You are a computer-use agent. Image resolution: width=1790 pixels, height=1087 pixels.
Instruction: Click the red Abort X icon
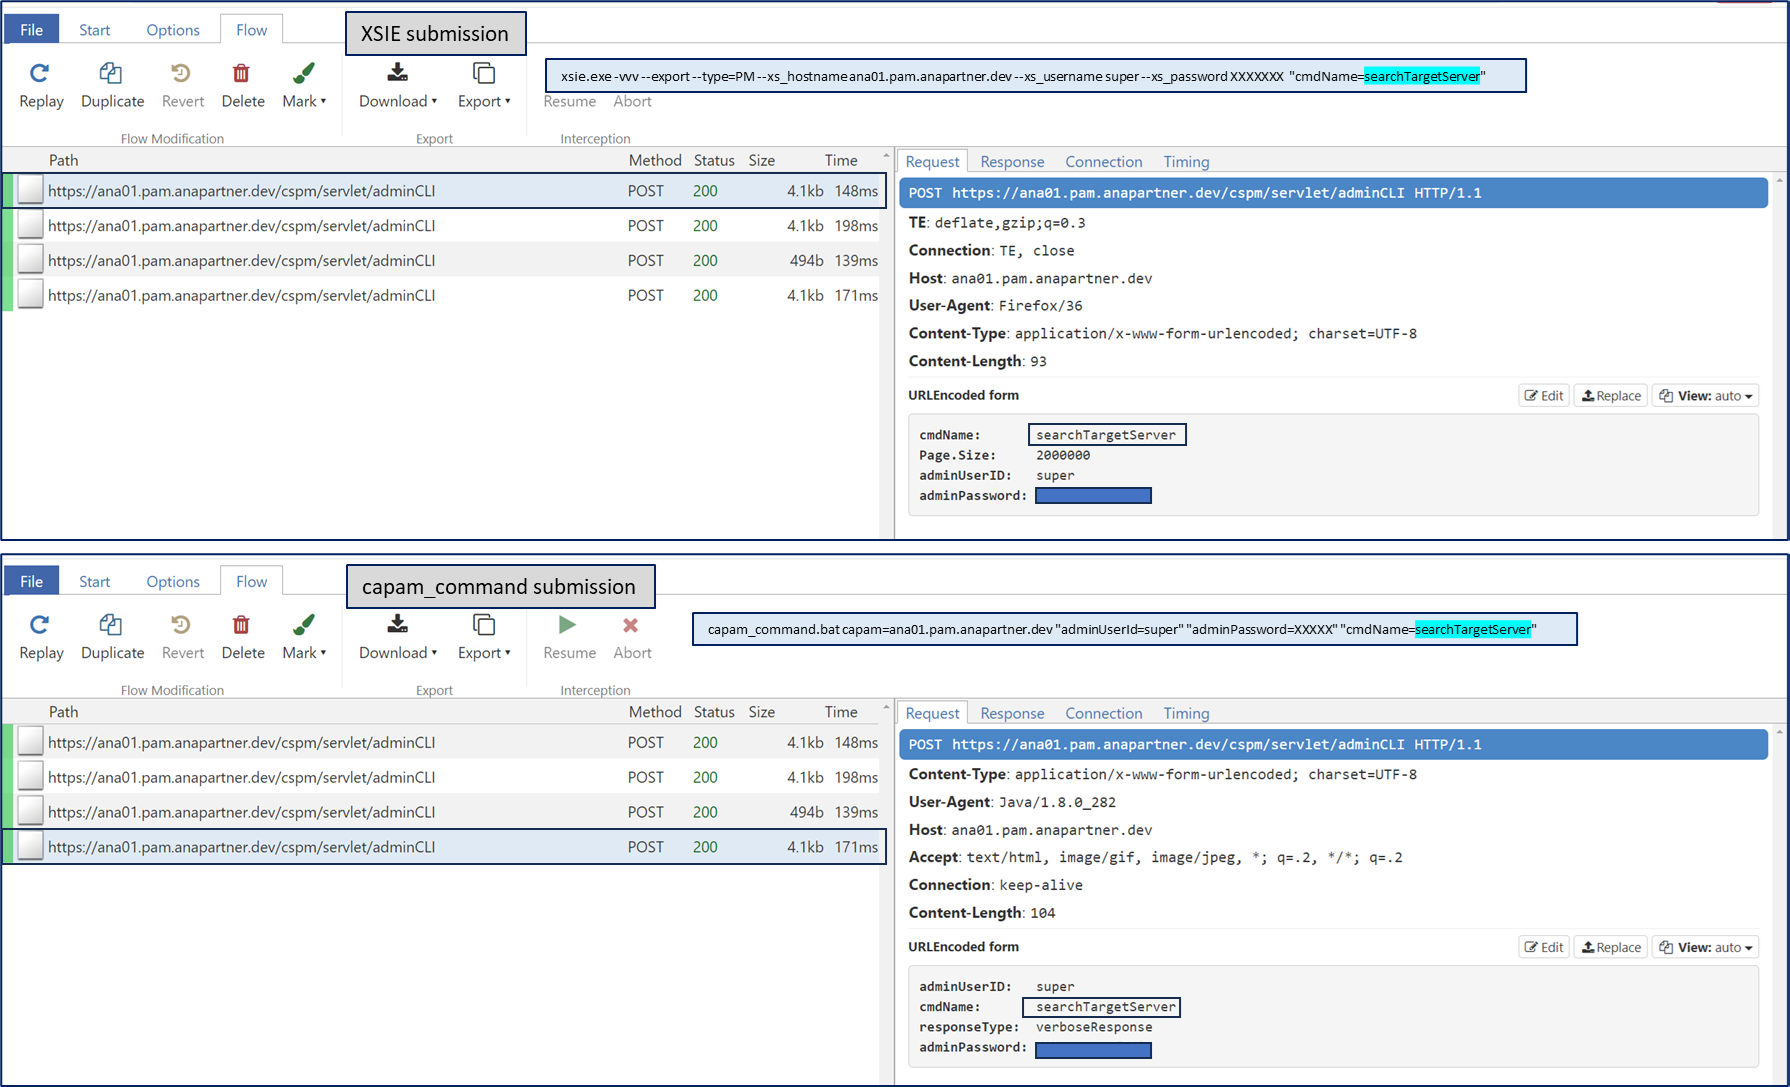(x=630, y=626)
